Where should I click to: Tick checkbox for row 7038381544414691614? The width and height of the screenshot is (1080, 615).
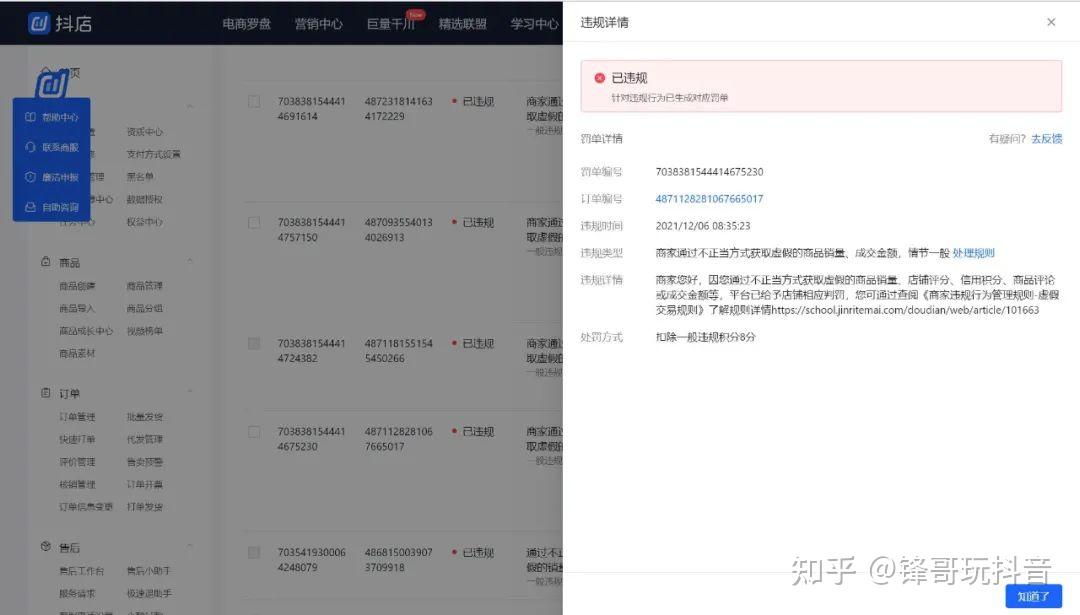coord(254,101)
